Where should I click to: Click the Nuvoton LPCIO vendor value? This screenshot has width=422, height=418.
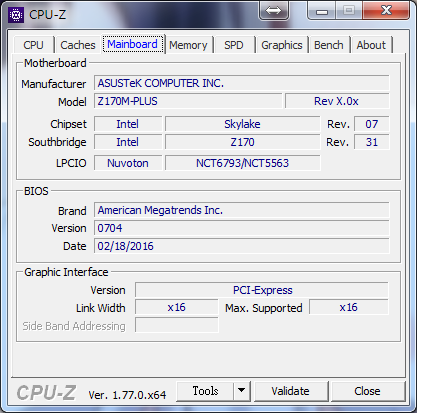point(128,163)
